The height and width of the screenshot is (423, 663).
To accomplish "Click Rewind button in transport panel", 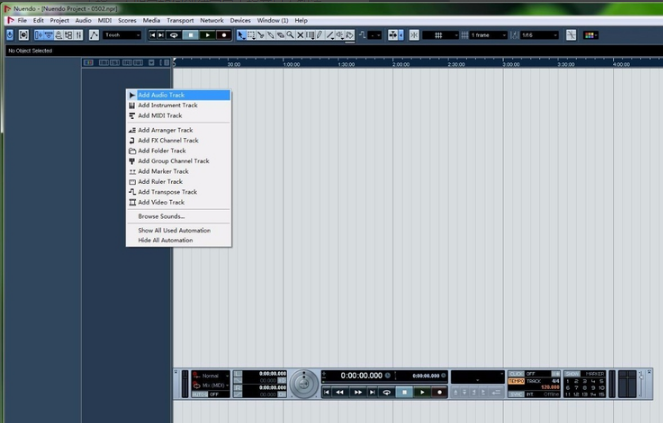I will (341, 393).
